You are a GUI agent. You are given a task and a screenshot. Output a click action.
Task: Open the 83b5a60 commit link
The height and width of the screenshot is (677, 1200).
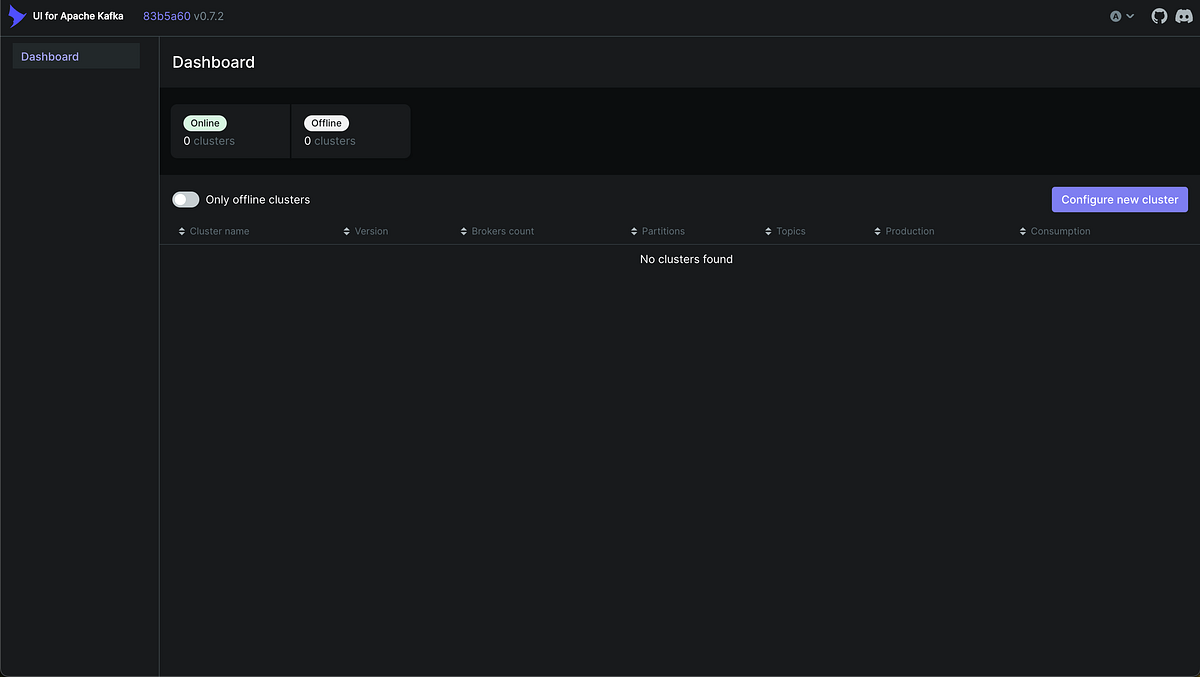point(162,15)
